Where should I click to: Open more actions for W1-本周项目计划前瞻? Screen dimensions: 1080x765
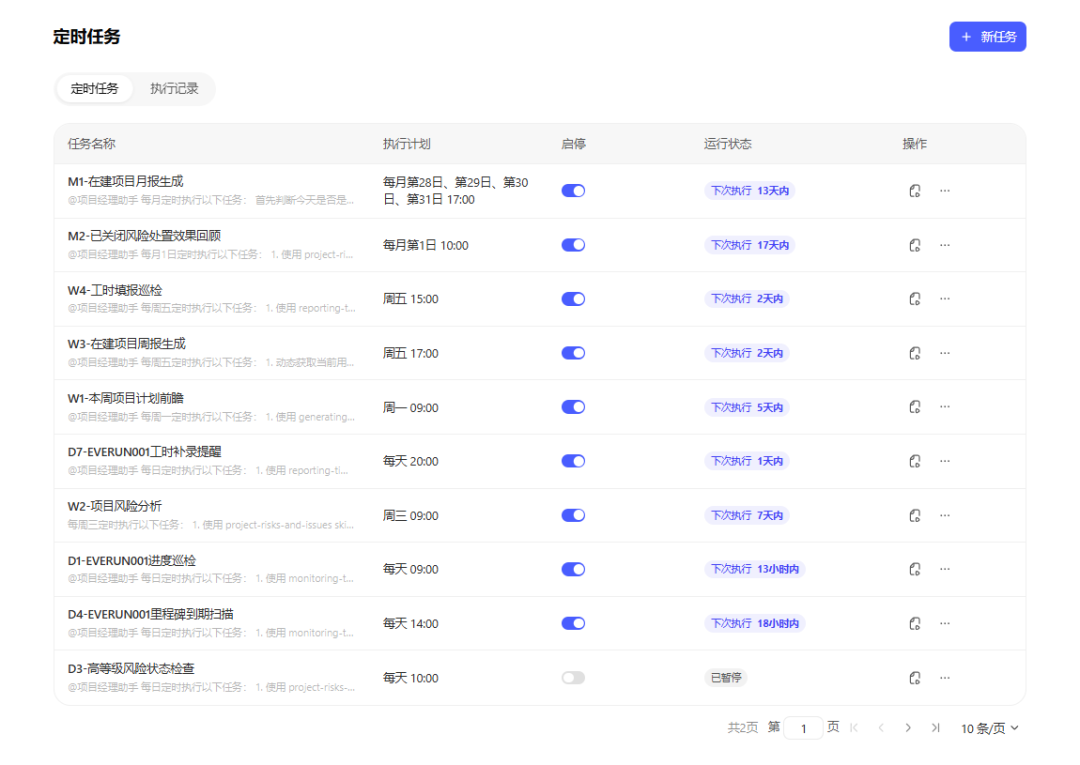pos(945,407)
